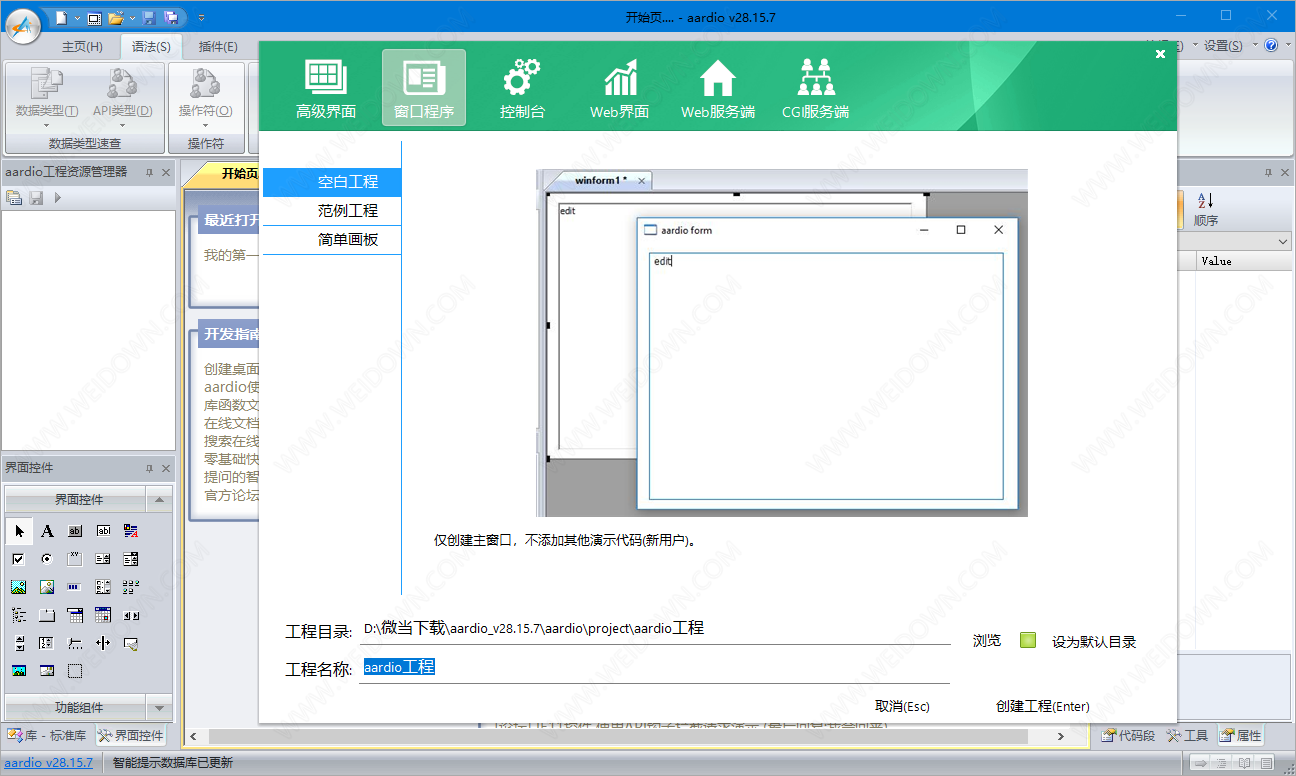The height and width of the screenshot is (776, 1296).
Task: Choose the 控制台 gears project type
Action: [x=522, y=88]
